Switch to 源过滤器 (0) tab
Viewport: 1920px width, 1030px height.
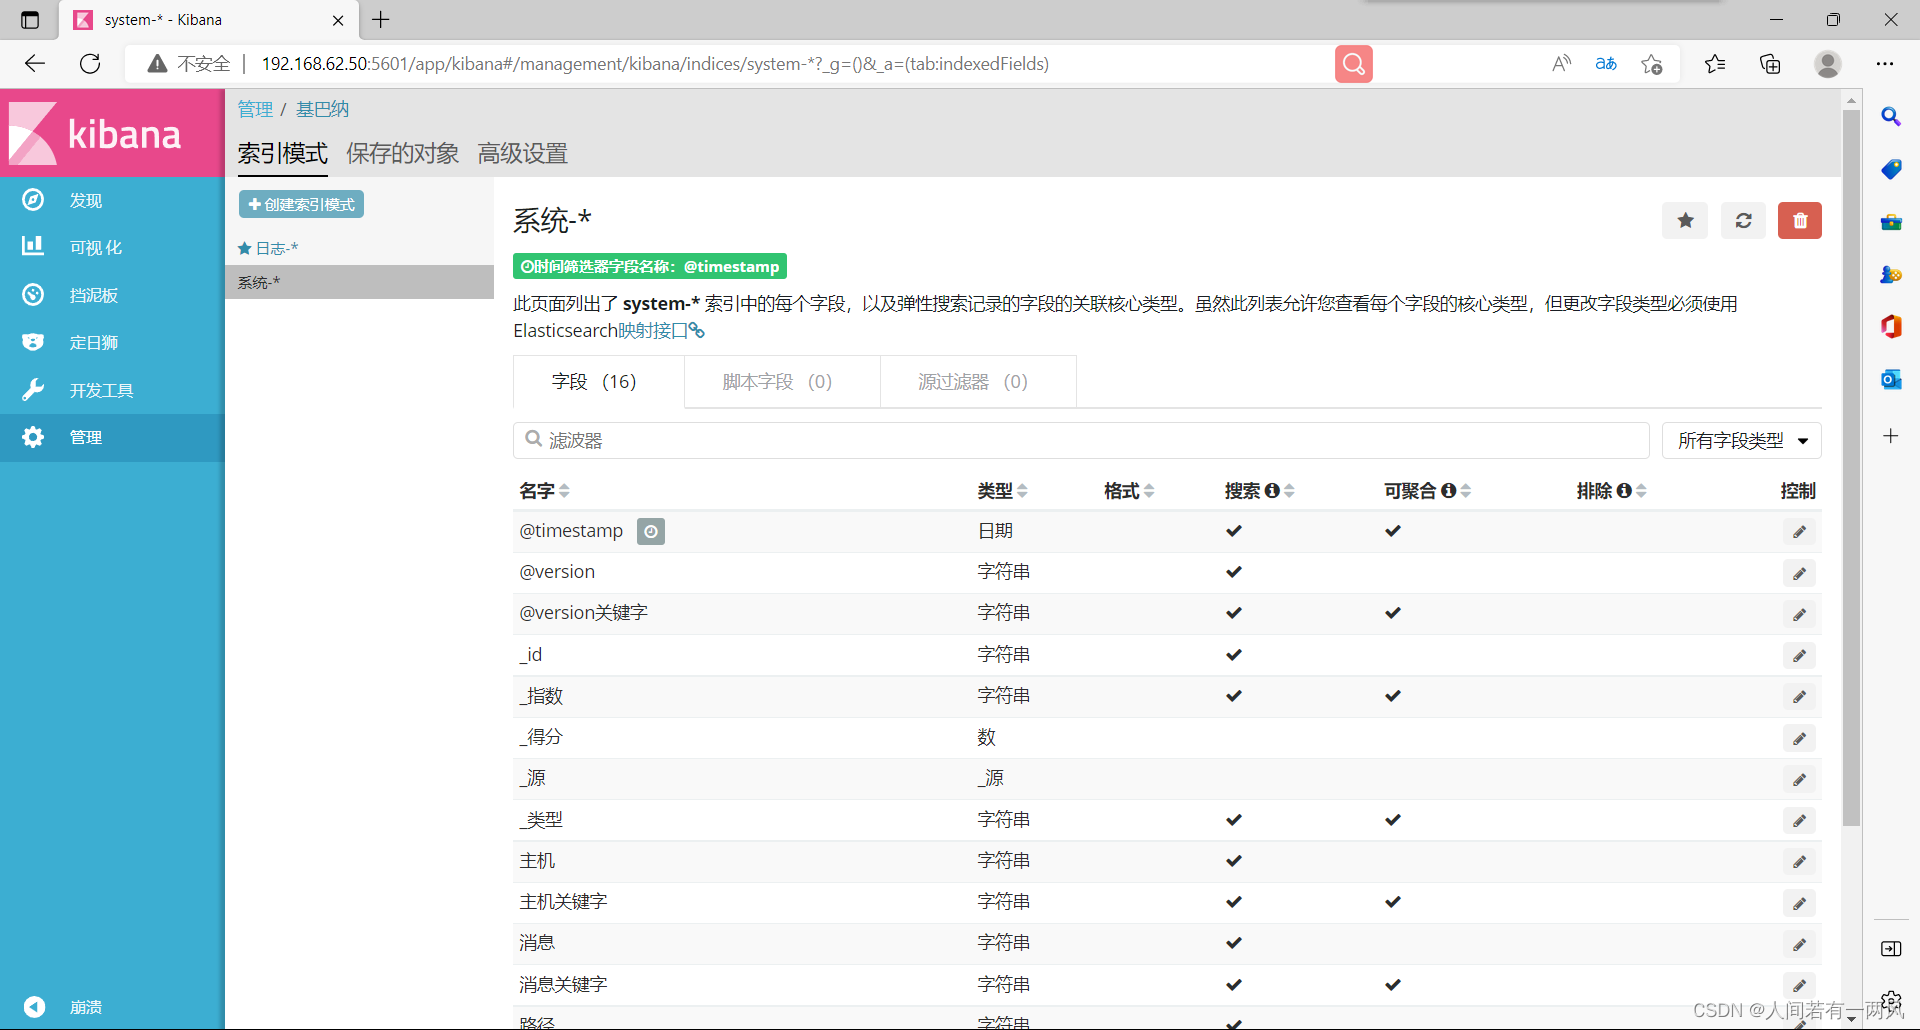click(x=978, y=382)
